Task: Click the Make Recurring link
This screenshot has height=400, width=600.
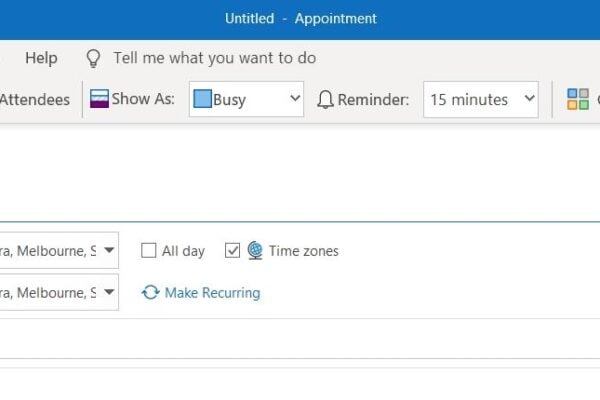Action: pos(212,293)
